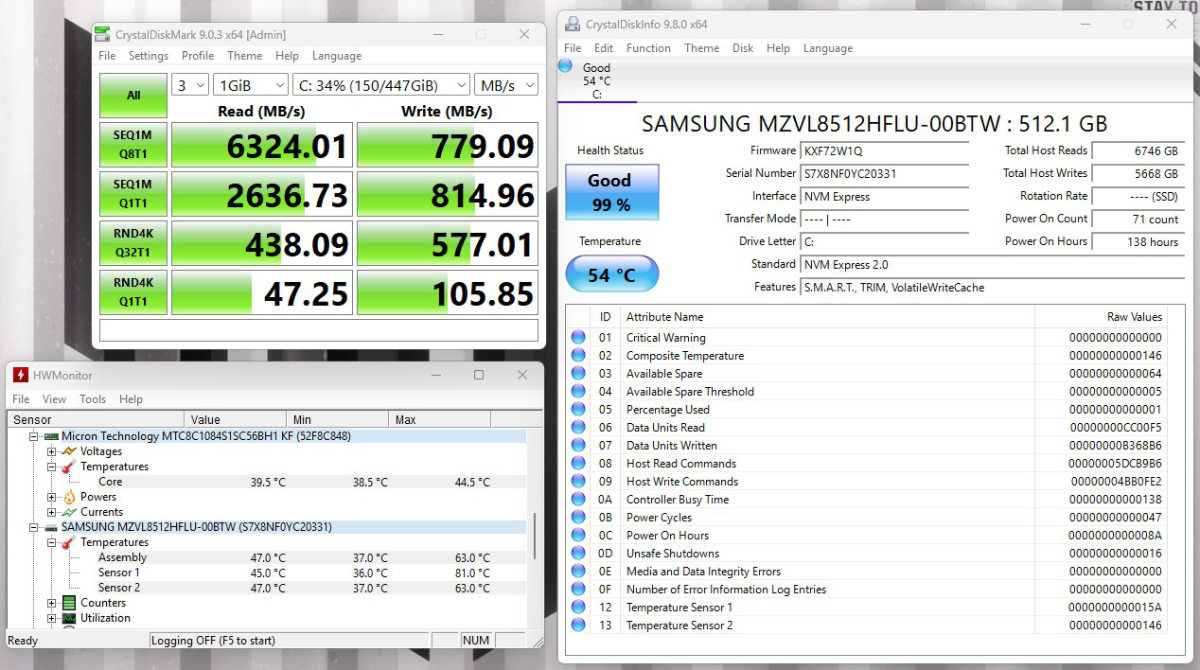
Task: Click the green All benchmark button
Action: [133, 95]
